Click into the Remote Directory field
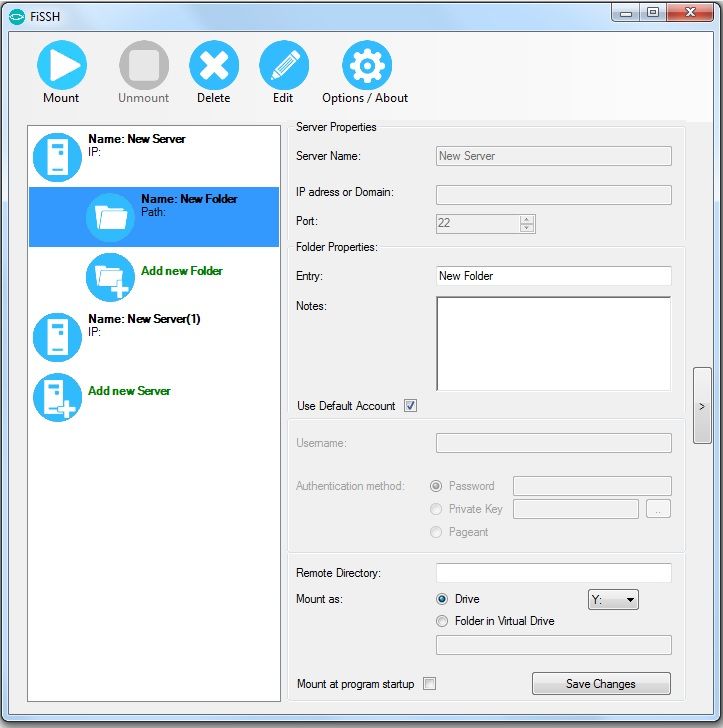Viewport: 723px width, 728px height. coord(553,573)
